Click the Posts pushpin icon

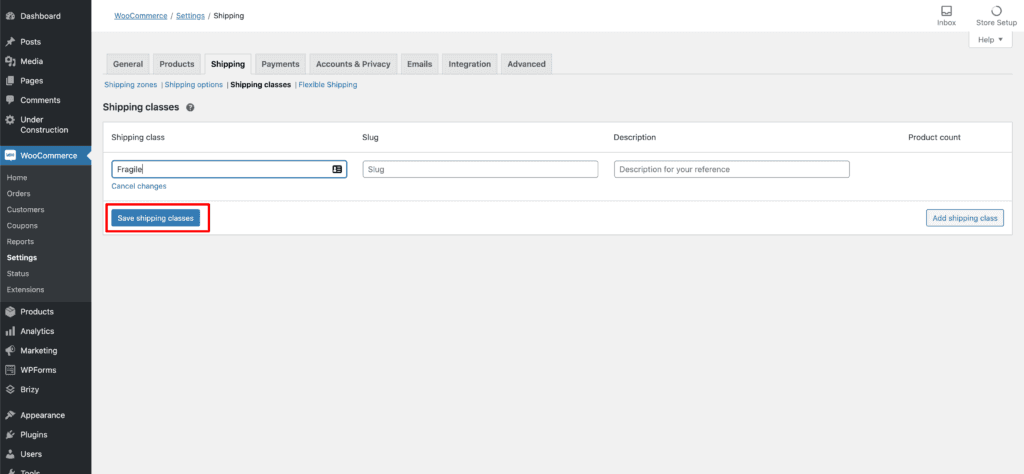[x=10, y=42]
